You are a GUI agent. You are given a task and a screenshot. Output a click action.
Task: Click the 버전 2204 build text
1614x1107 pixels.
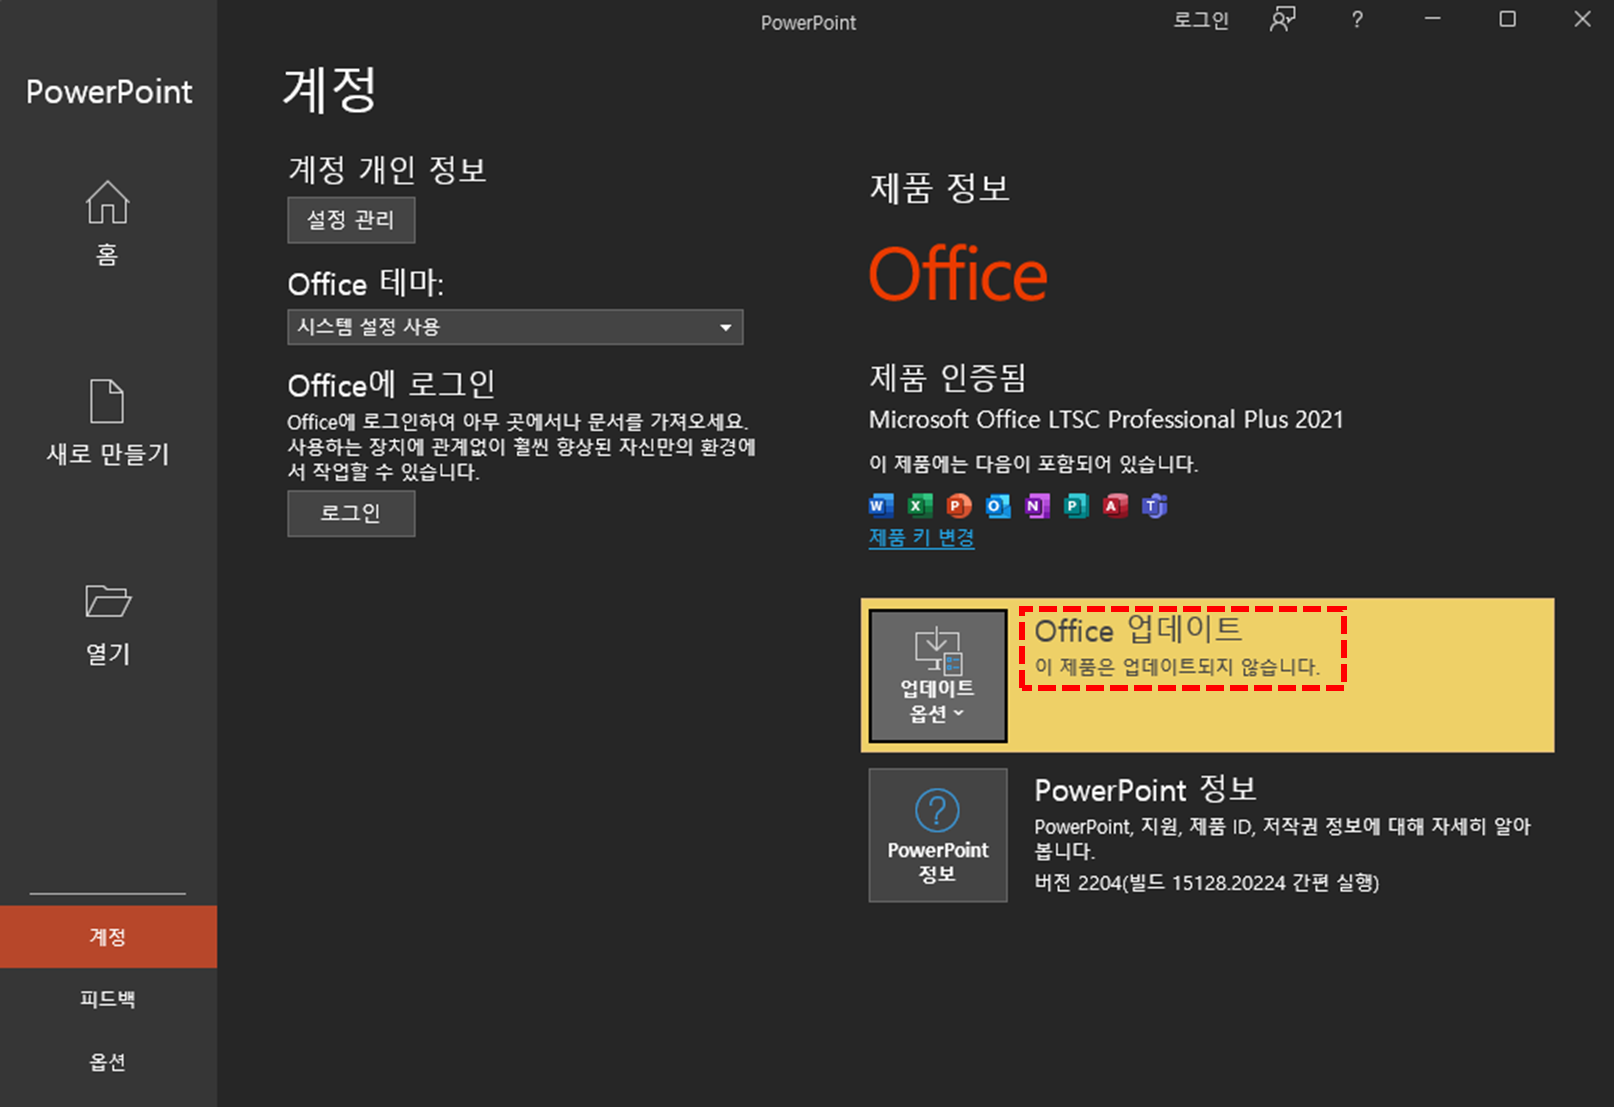click(1207, 883)
